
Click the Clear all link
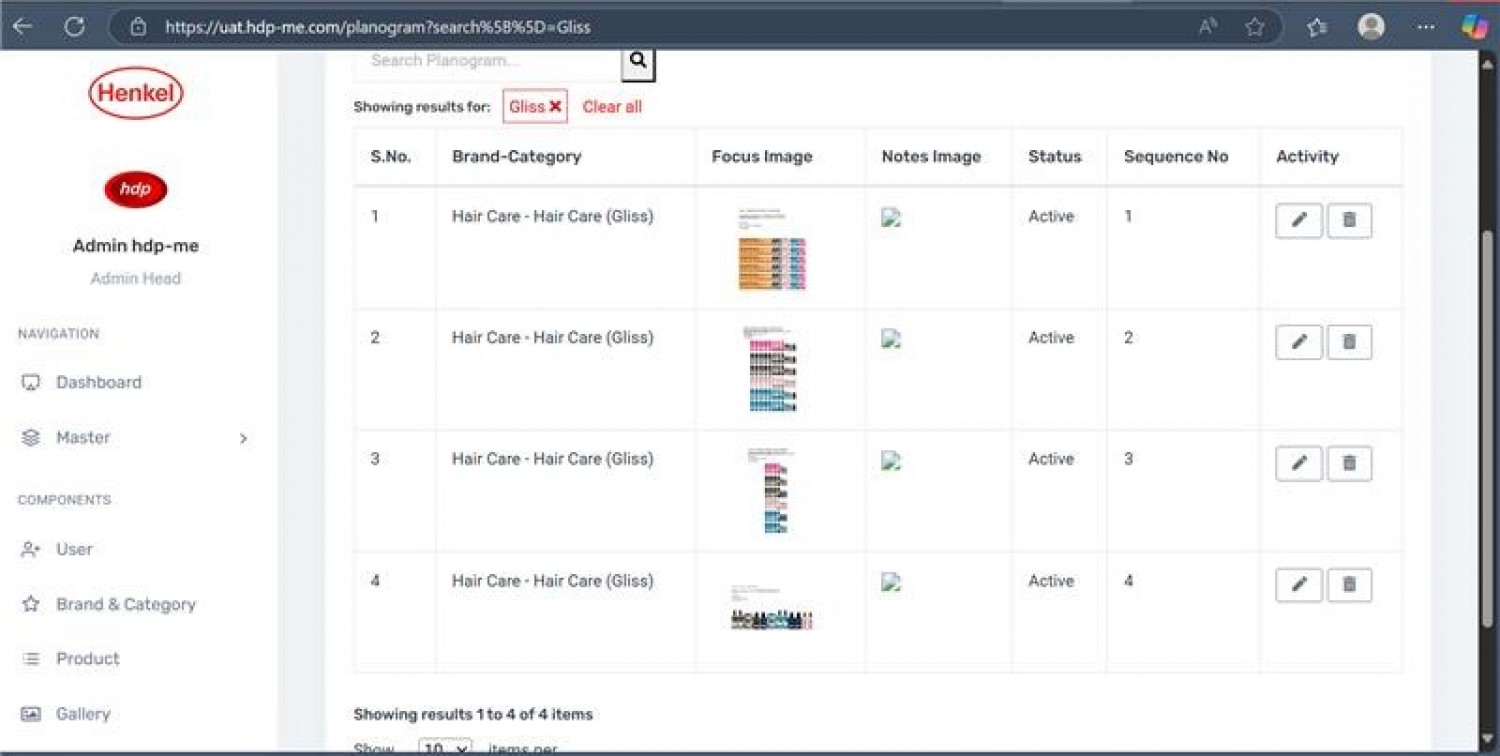(x=612, y=106)
